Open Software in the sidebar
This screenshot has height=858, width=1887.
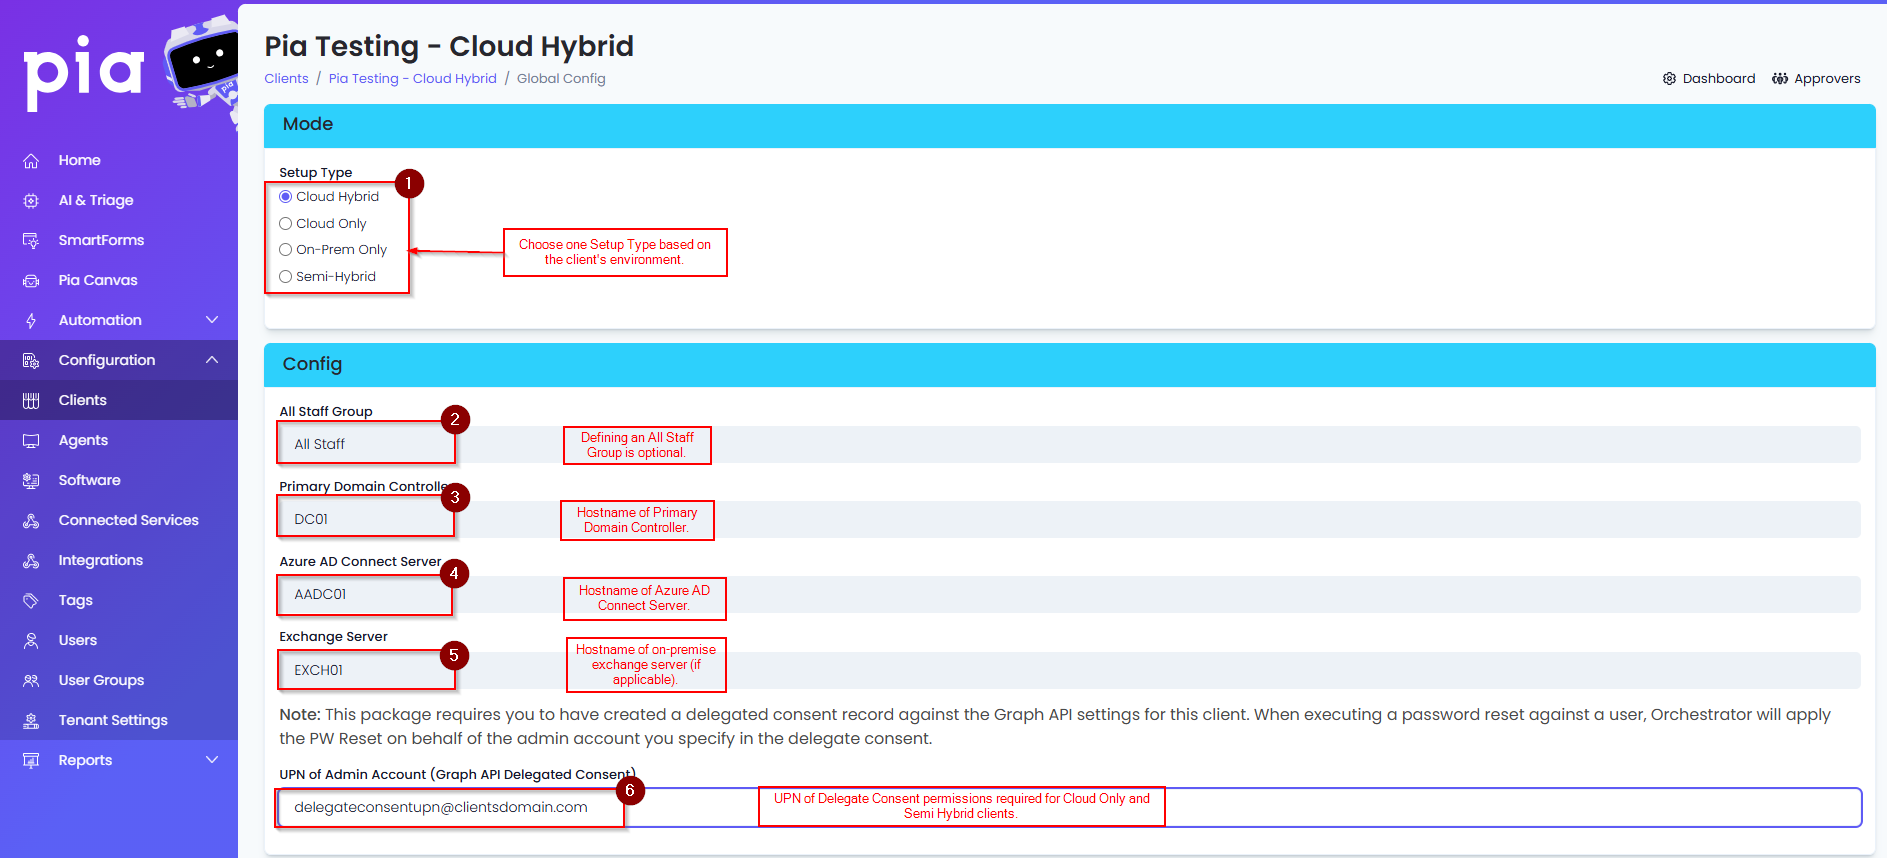coord(119,480)
